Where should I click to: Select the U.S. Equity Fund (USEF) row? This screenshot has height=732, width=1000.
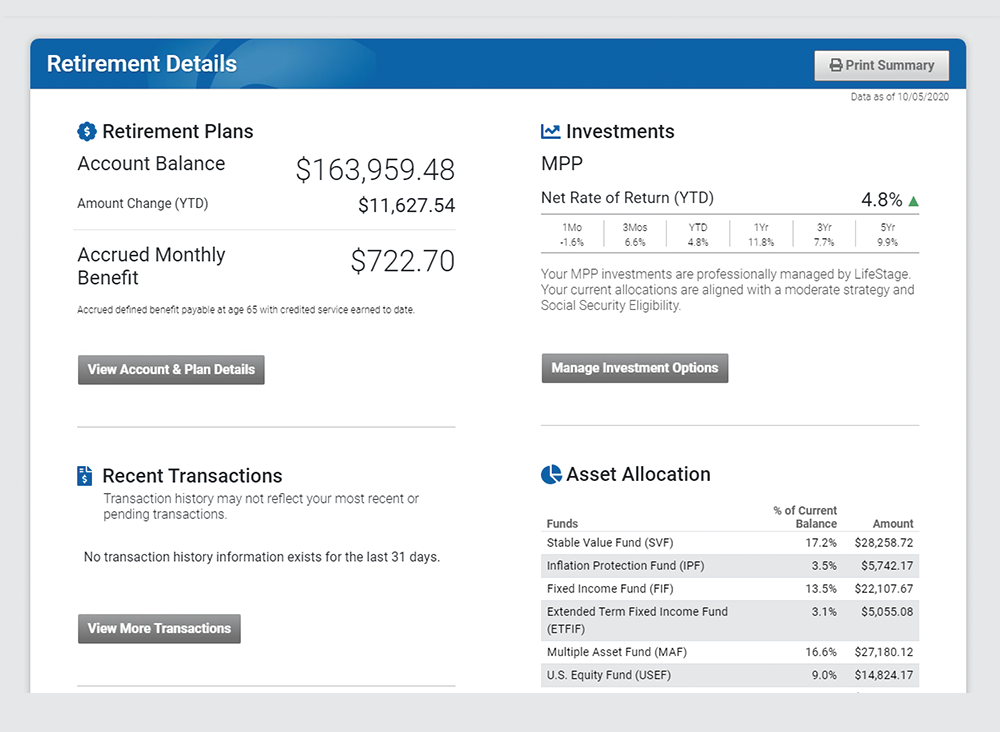(730, 675)
